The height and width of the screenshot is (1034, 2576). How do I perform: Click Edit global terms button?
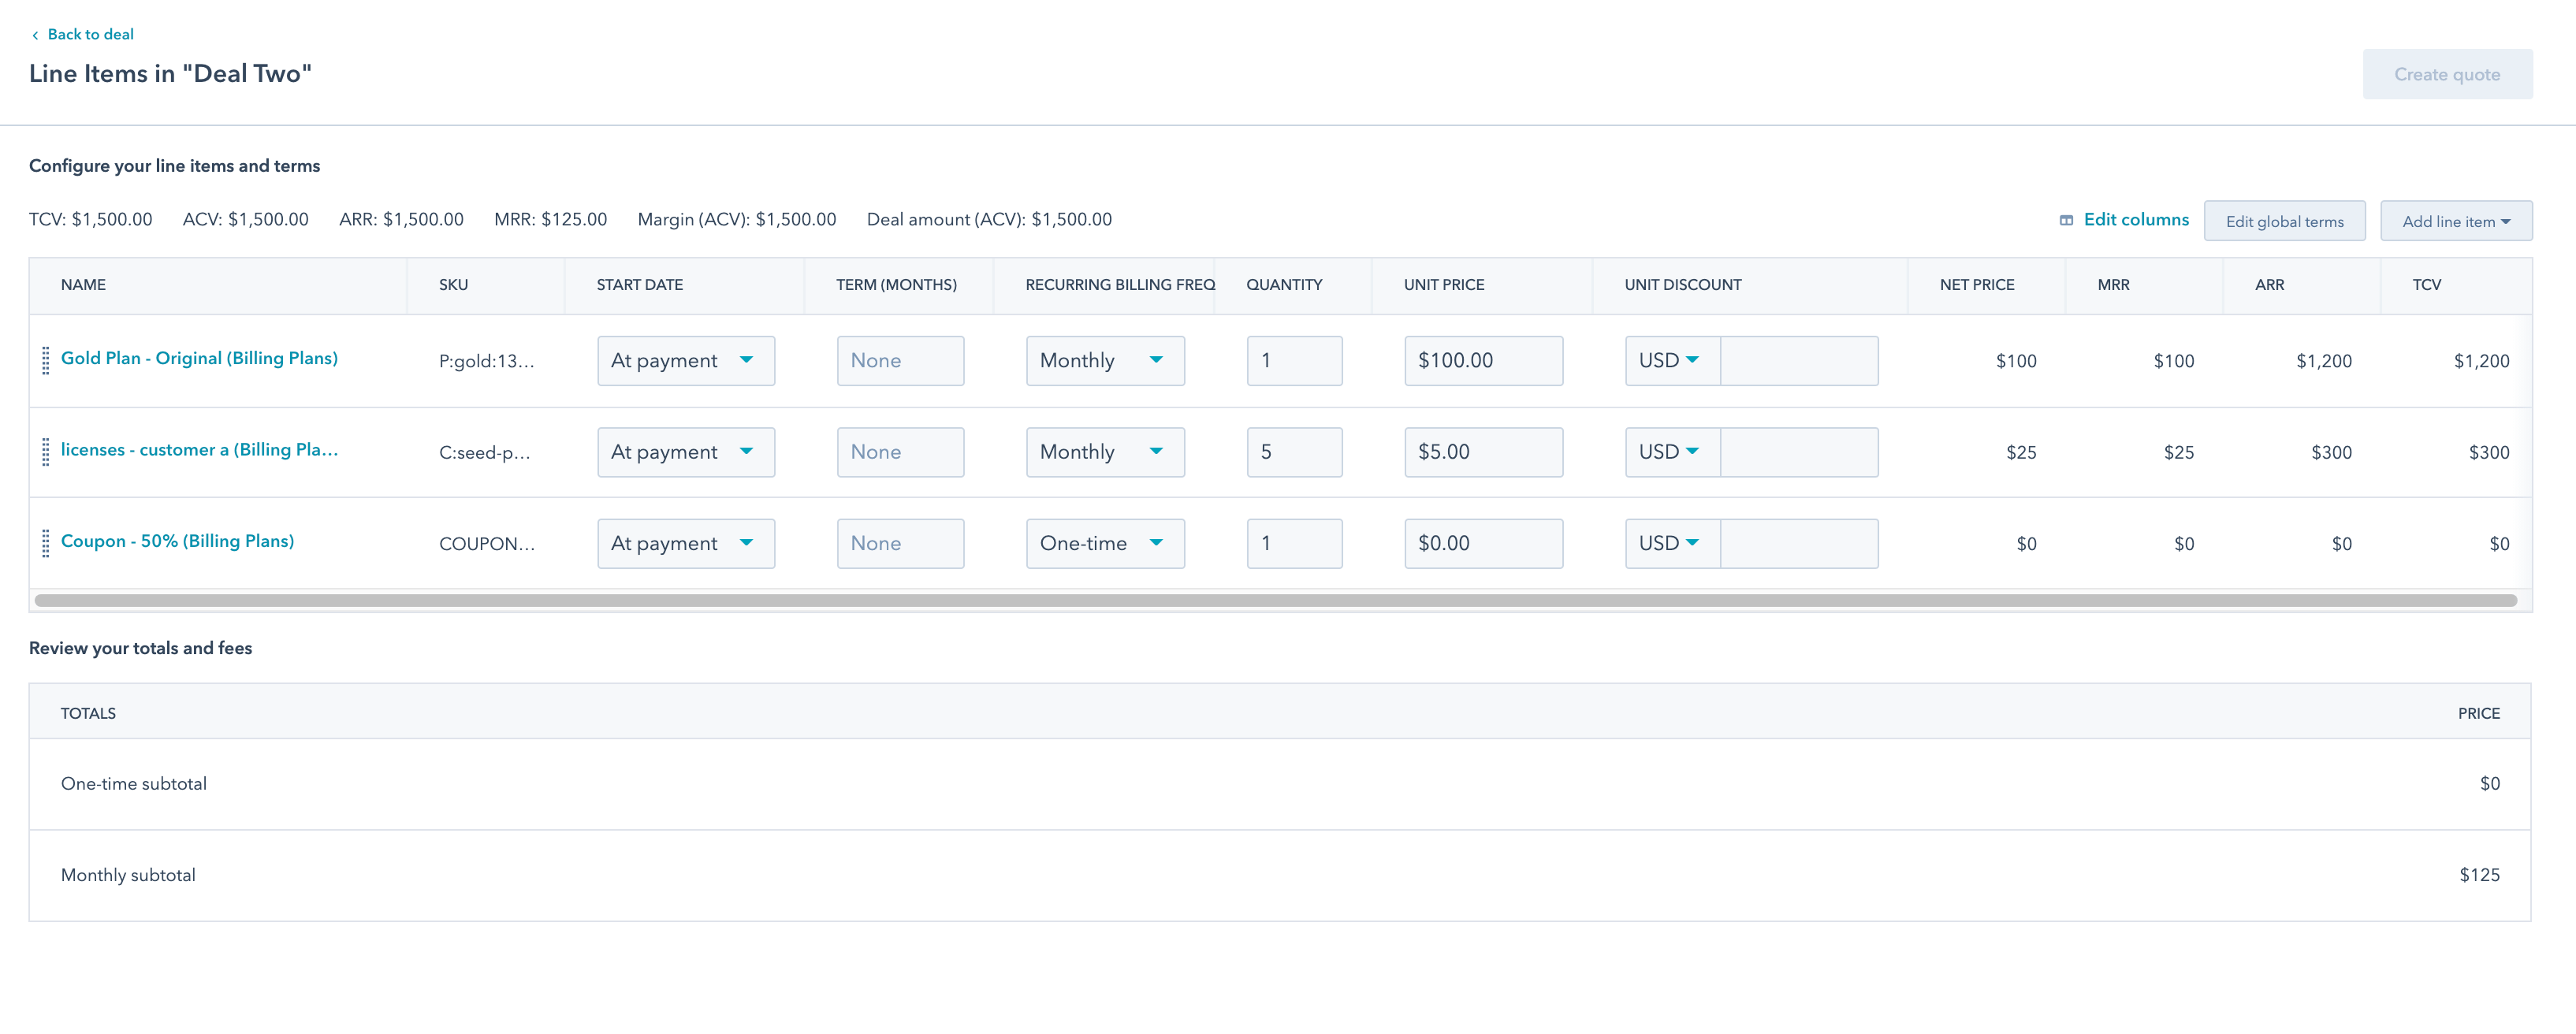[2284, 221]
